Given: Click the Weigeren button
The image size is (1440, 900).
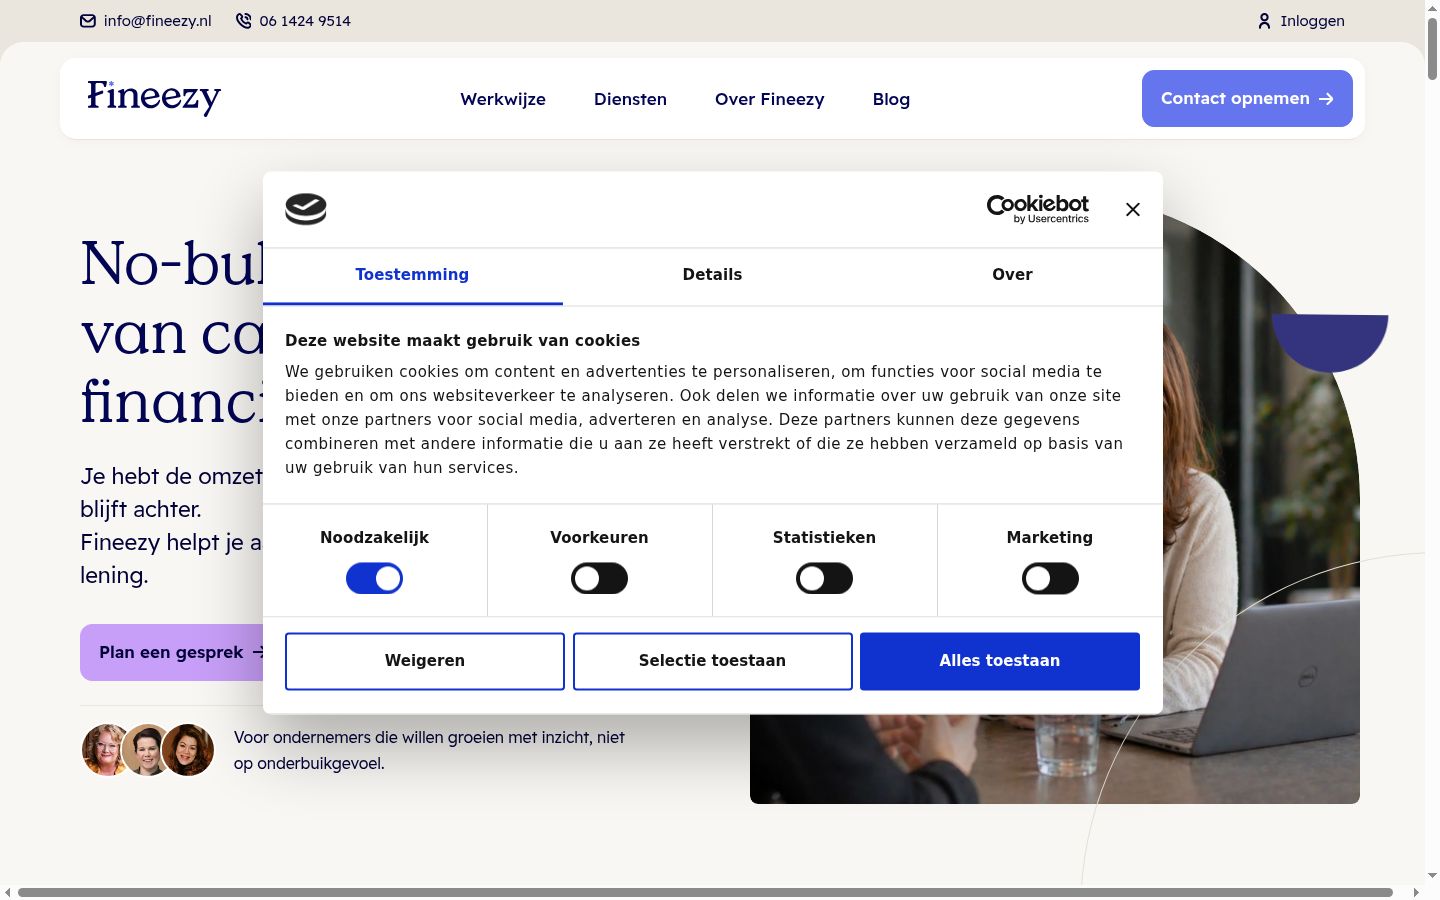Looking at the screenshot, I should [425, 661].
